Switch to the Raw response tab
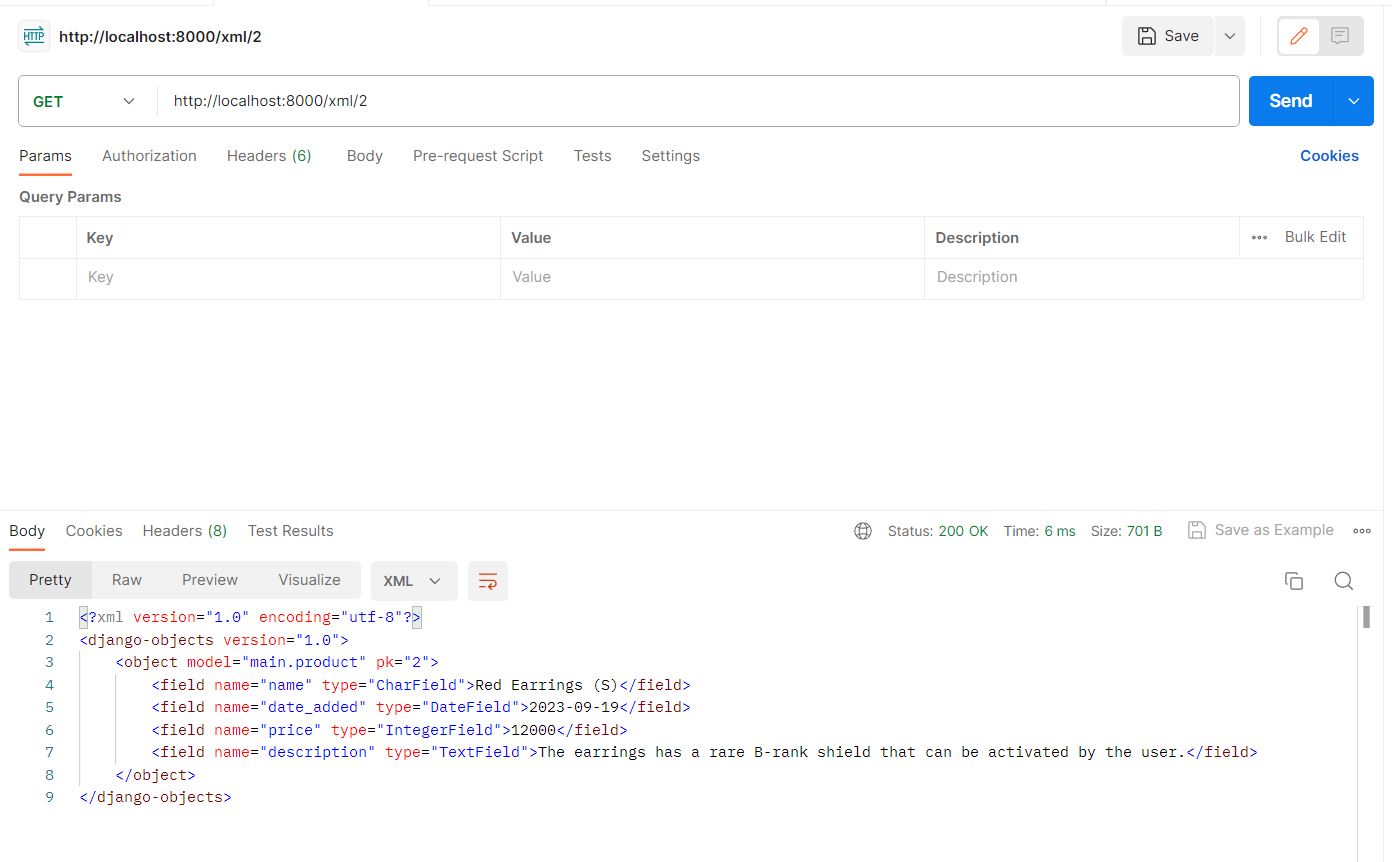Viewport: 1392px width, 862px height. 126,580
